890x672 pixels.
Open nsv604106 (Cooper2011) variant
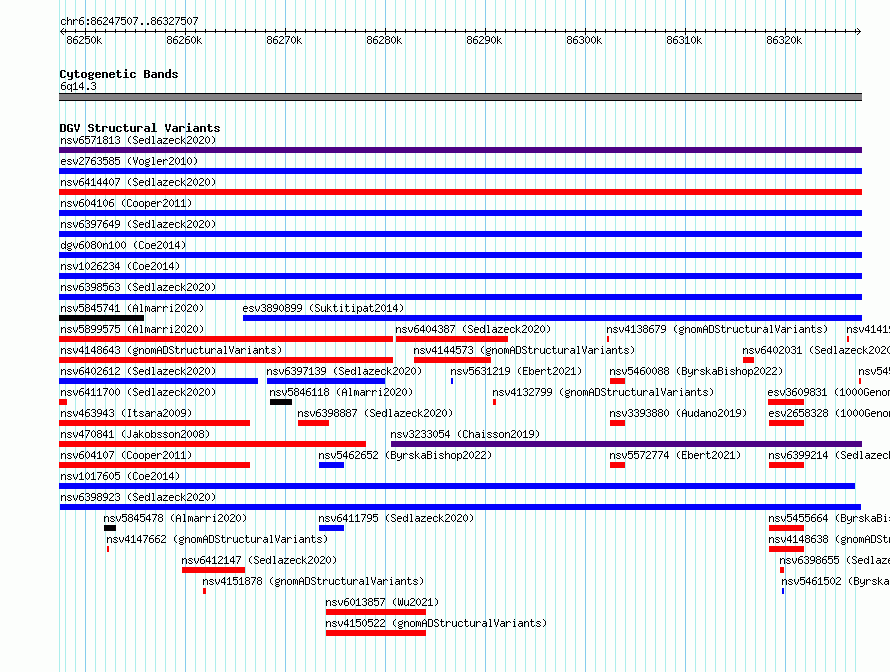coord(126,203)
